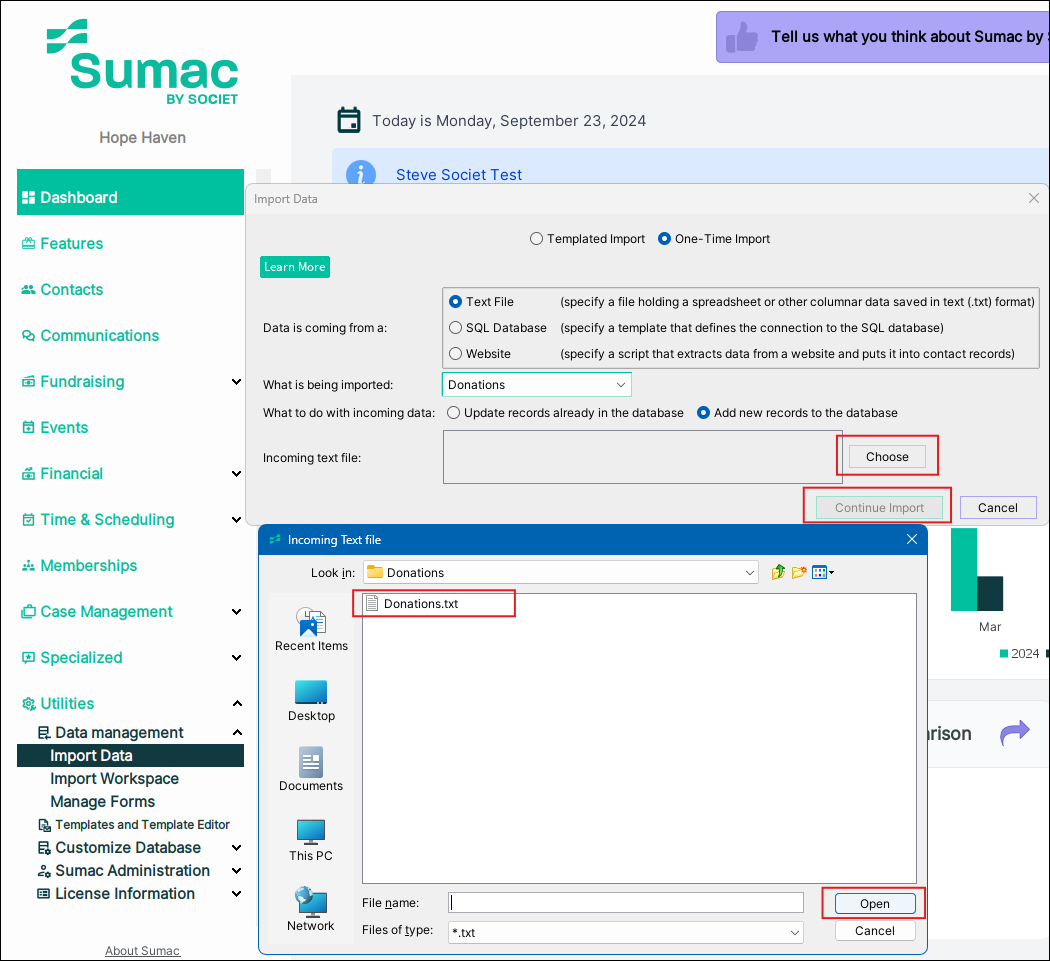Open the Memberships menu item
Image resolution: width=1050 pixels, height=961 pixels.
(79, 566)
